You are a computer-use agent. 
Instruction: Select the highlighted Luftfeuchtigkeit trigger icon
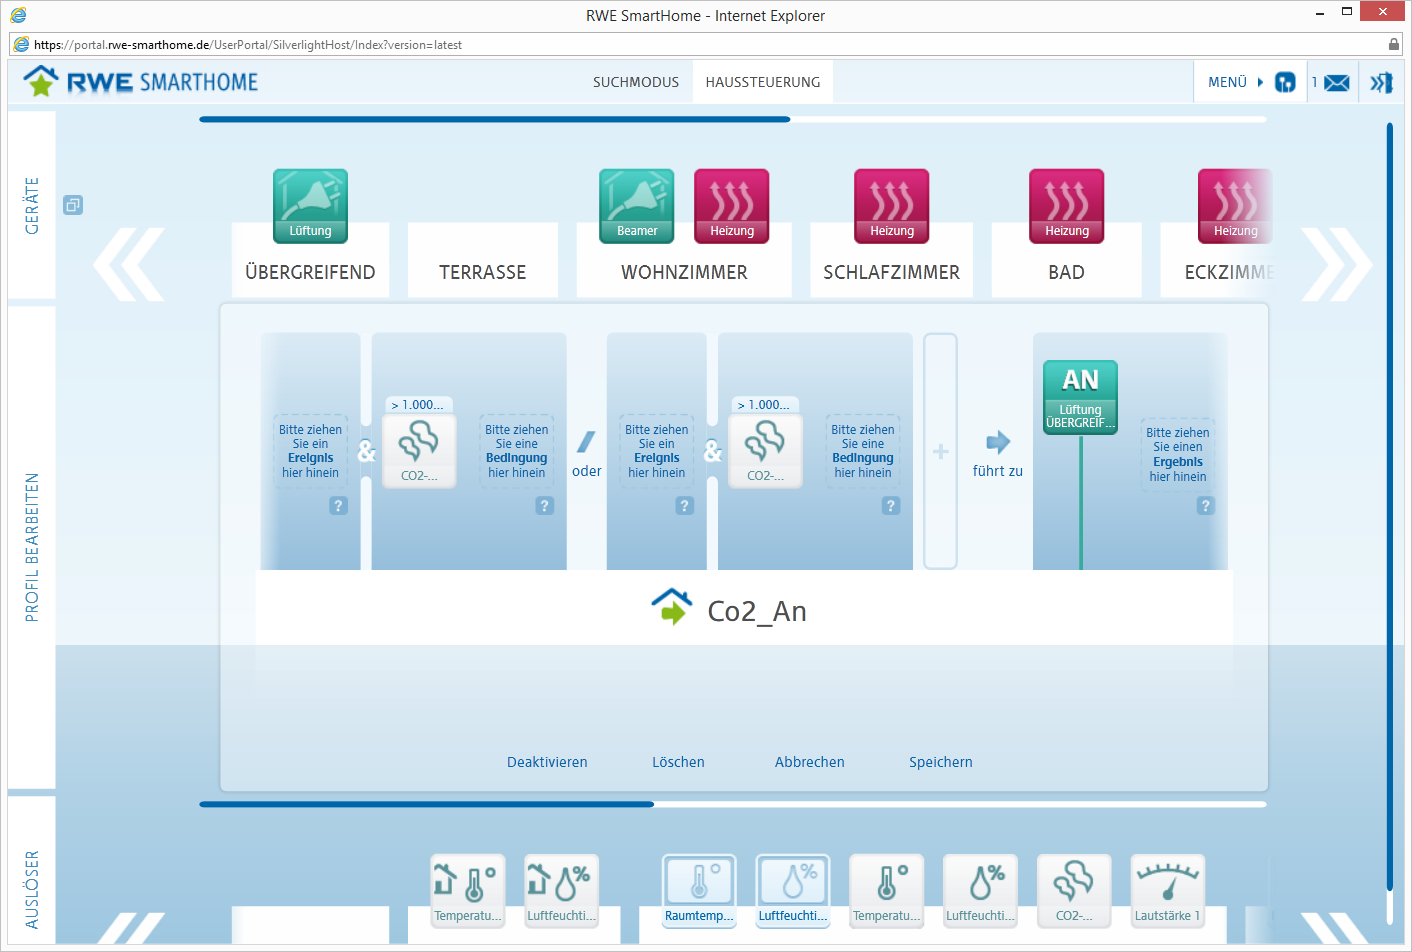click(793, 890)
